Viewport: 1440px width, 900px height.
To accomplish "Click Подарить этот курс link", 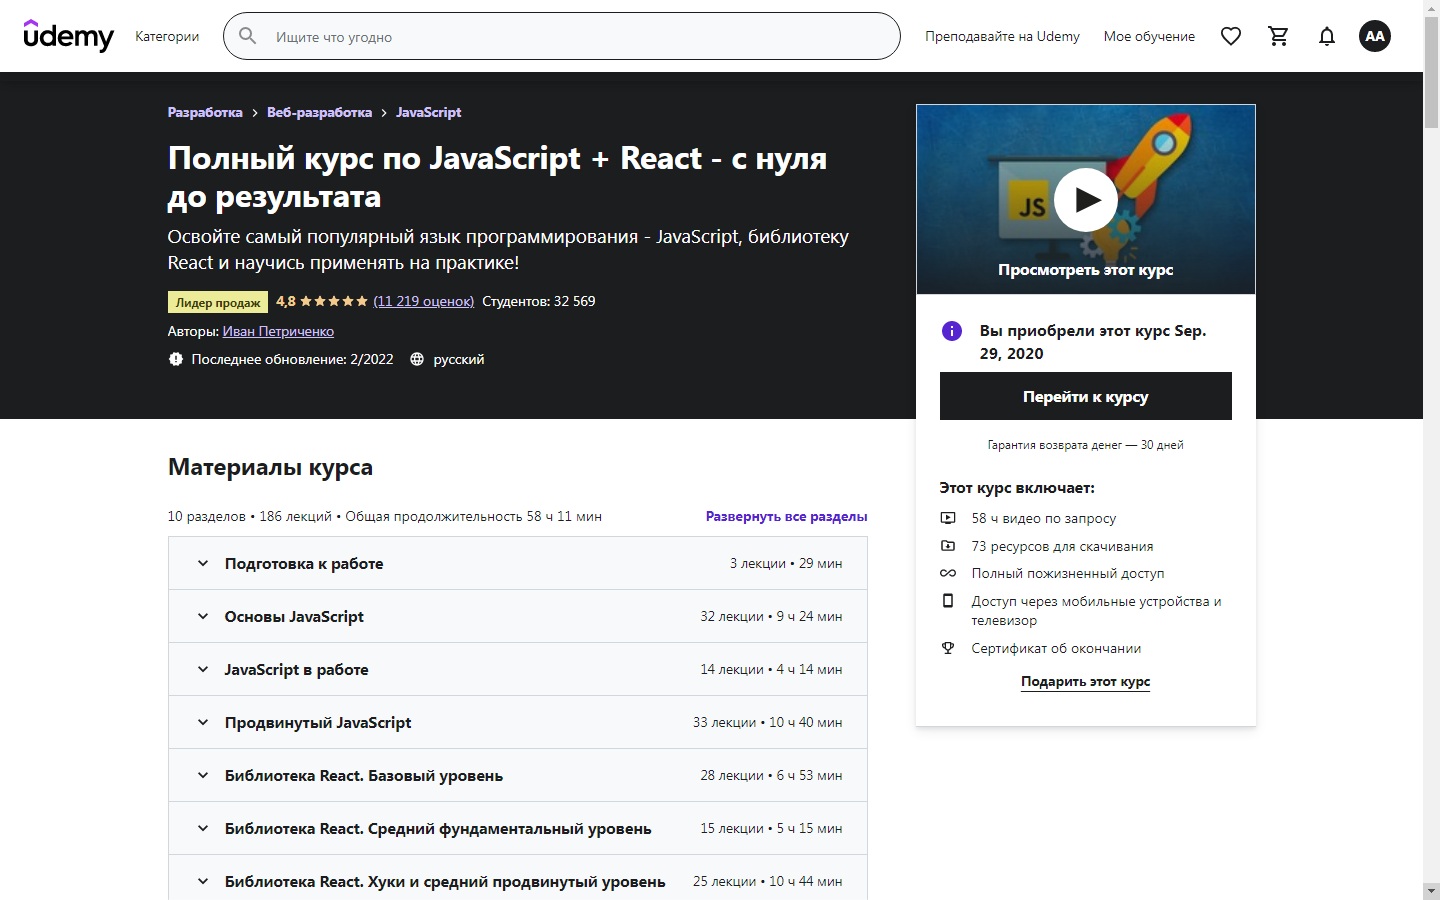I will pyautogui.click(x=1086, y=681).
